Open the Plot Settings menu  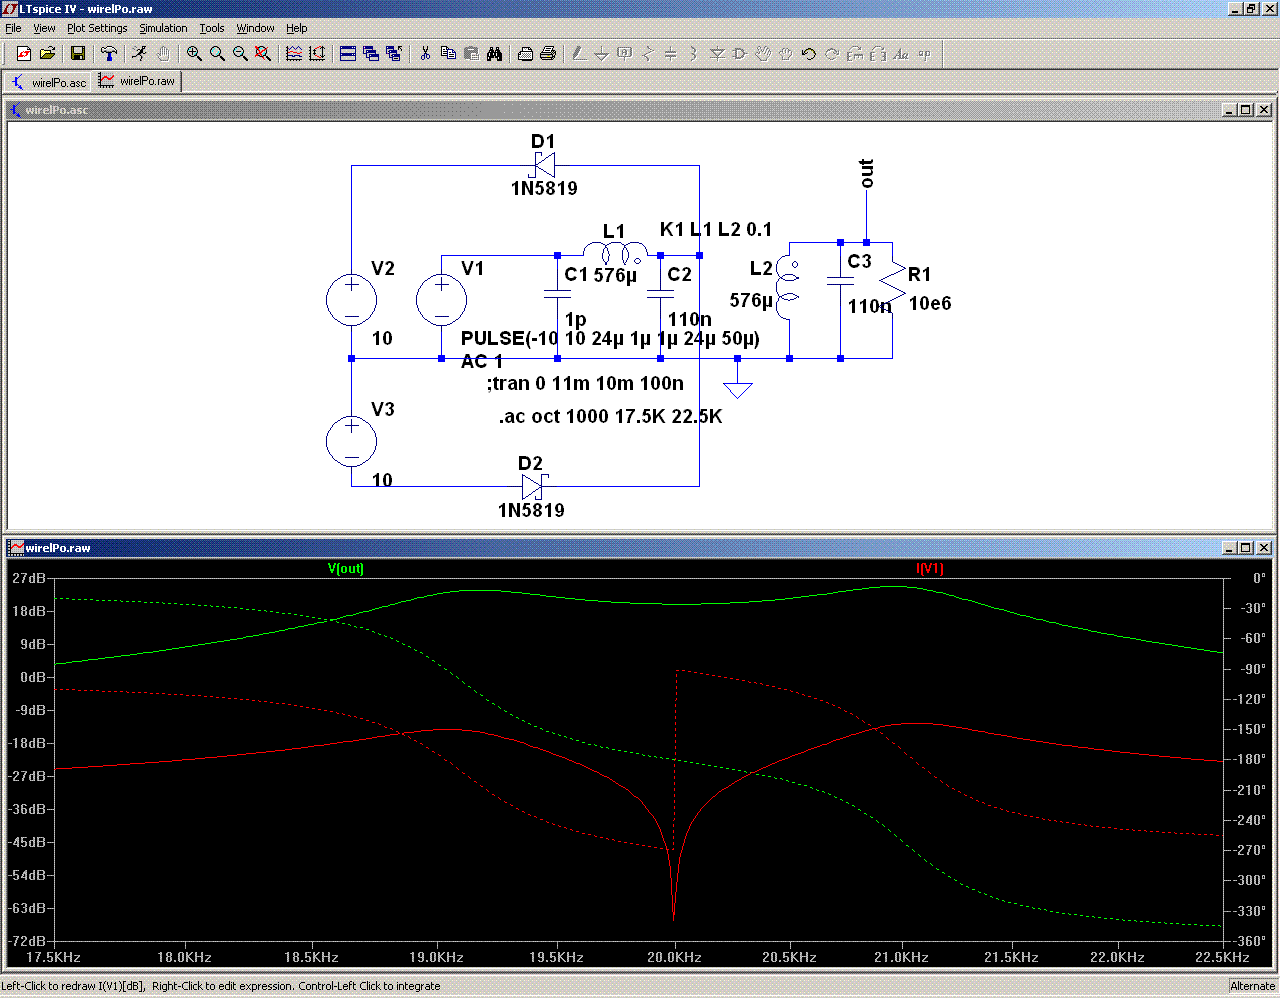click(x=97, y=28)
